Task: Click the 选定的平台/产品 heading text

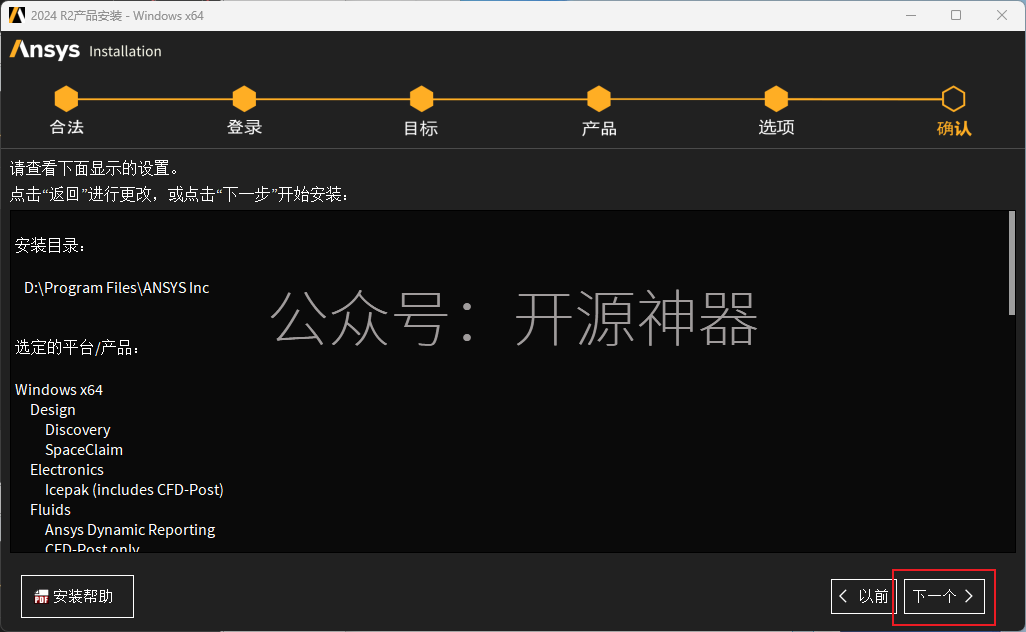Action: 77,347
